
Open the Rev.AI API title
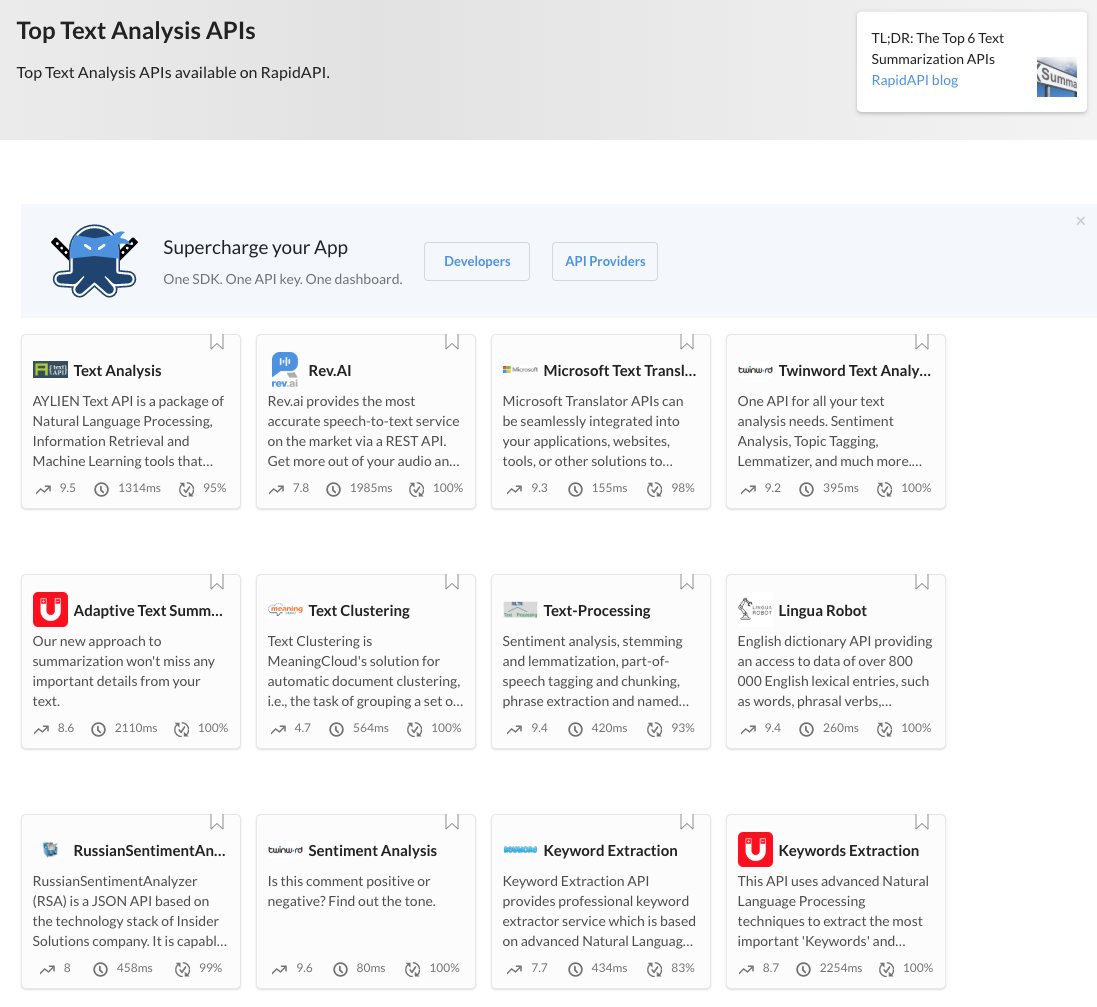[330, 370]
